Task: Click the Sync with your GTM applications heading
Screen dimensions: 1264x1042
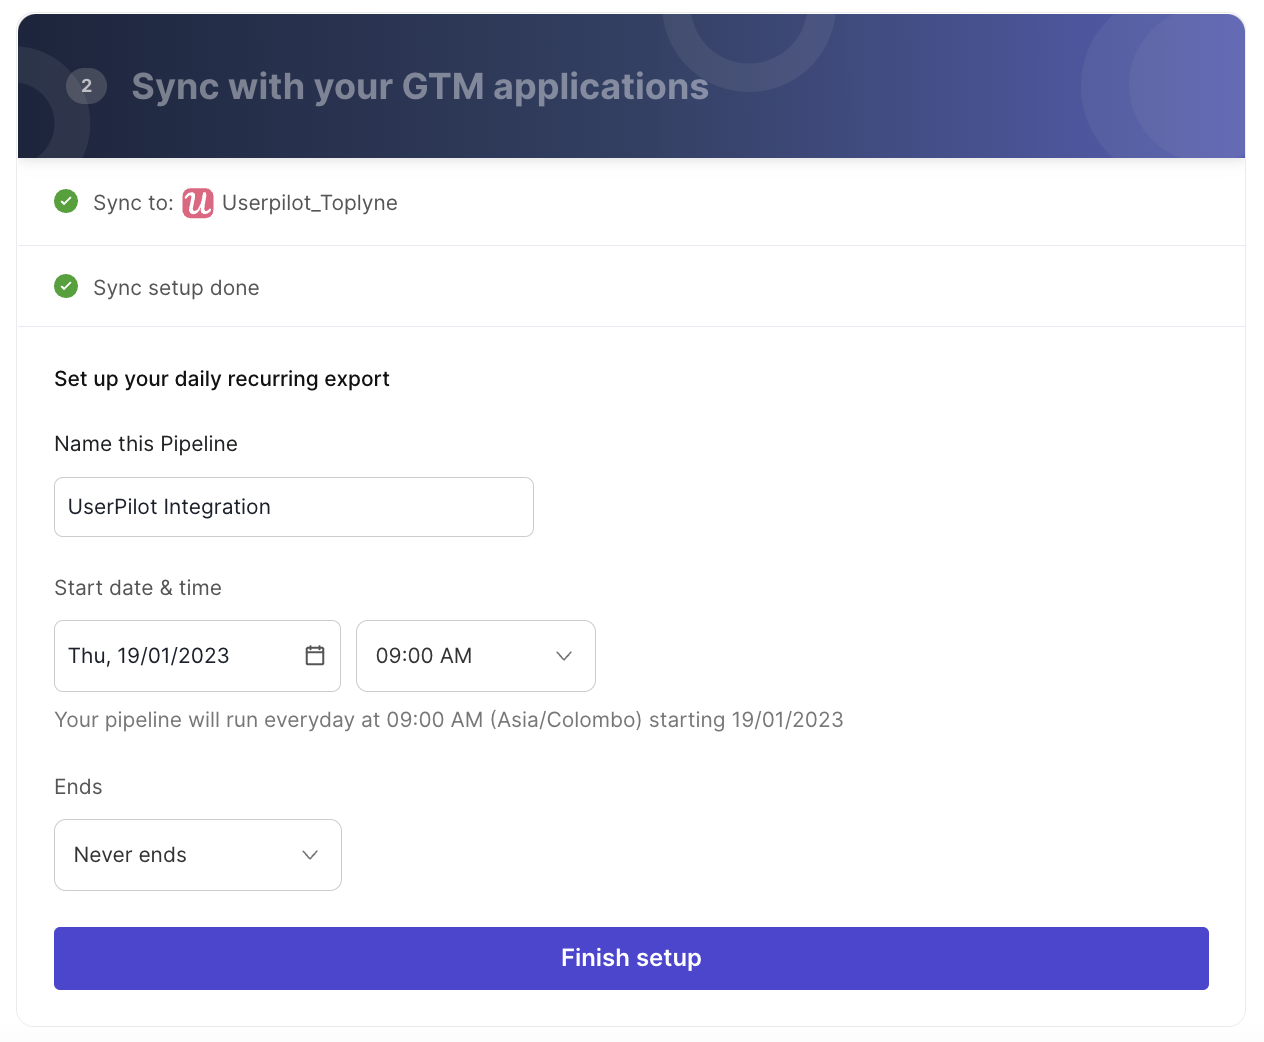Action: 420,87
